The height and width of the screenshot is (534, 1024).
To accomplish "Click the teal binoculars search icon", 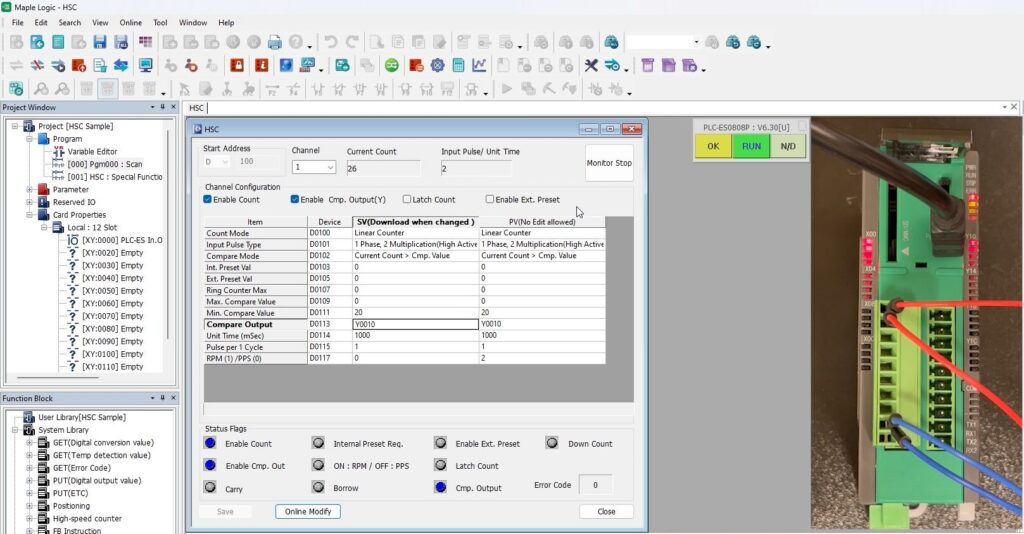I will (611, 42).
